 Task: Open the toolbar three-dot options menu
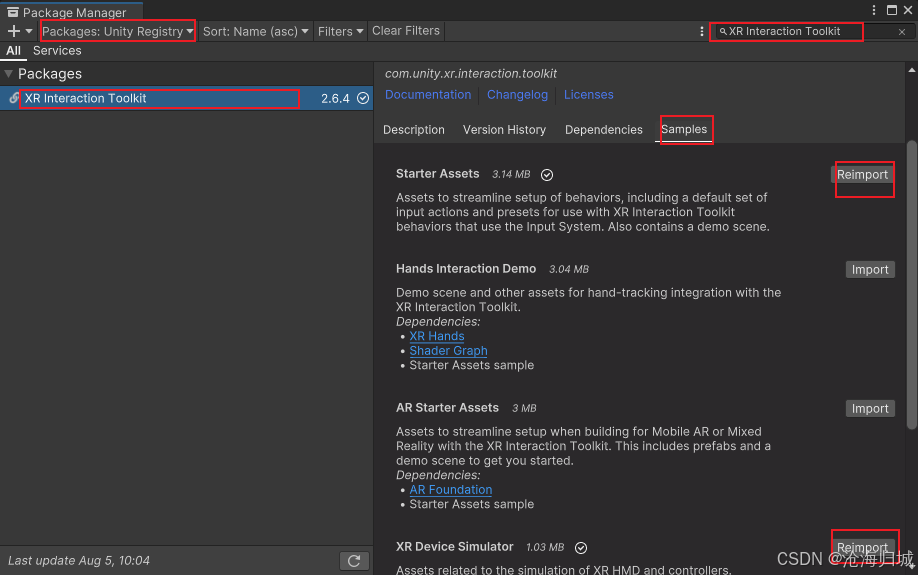[701, 32]
